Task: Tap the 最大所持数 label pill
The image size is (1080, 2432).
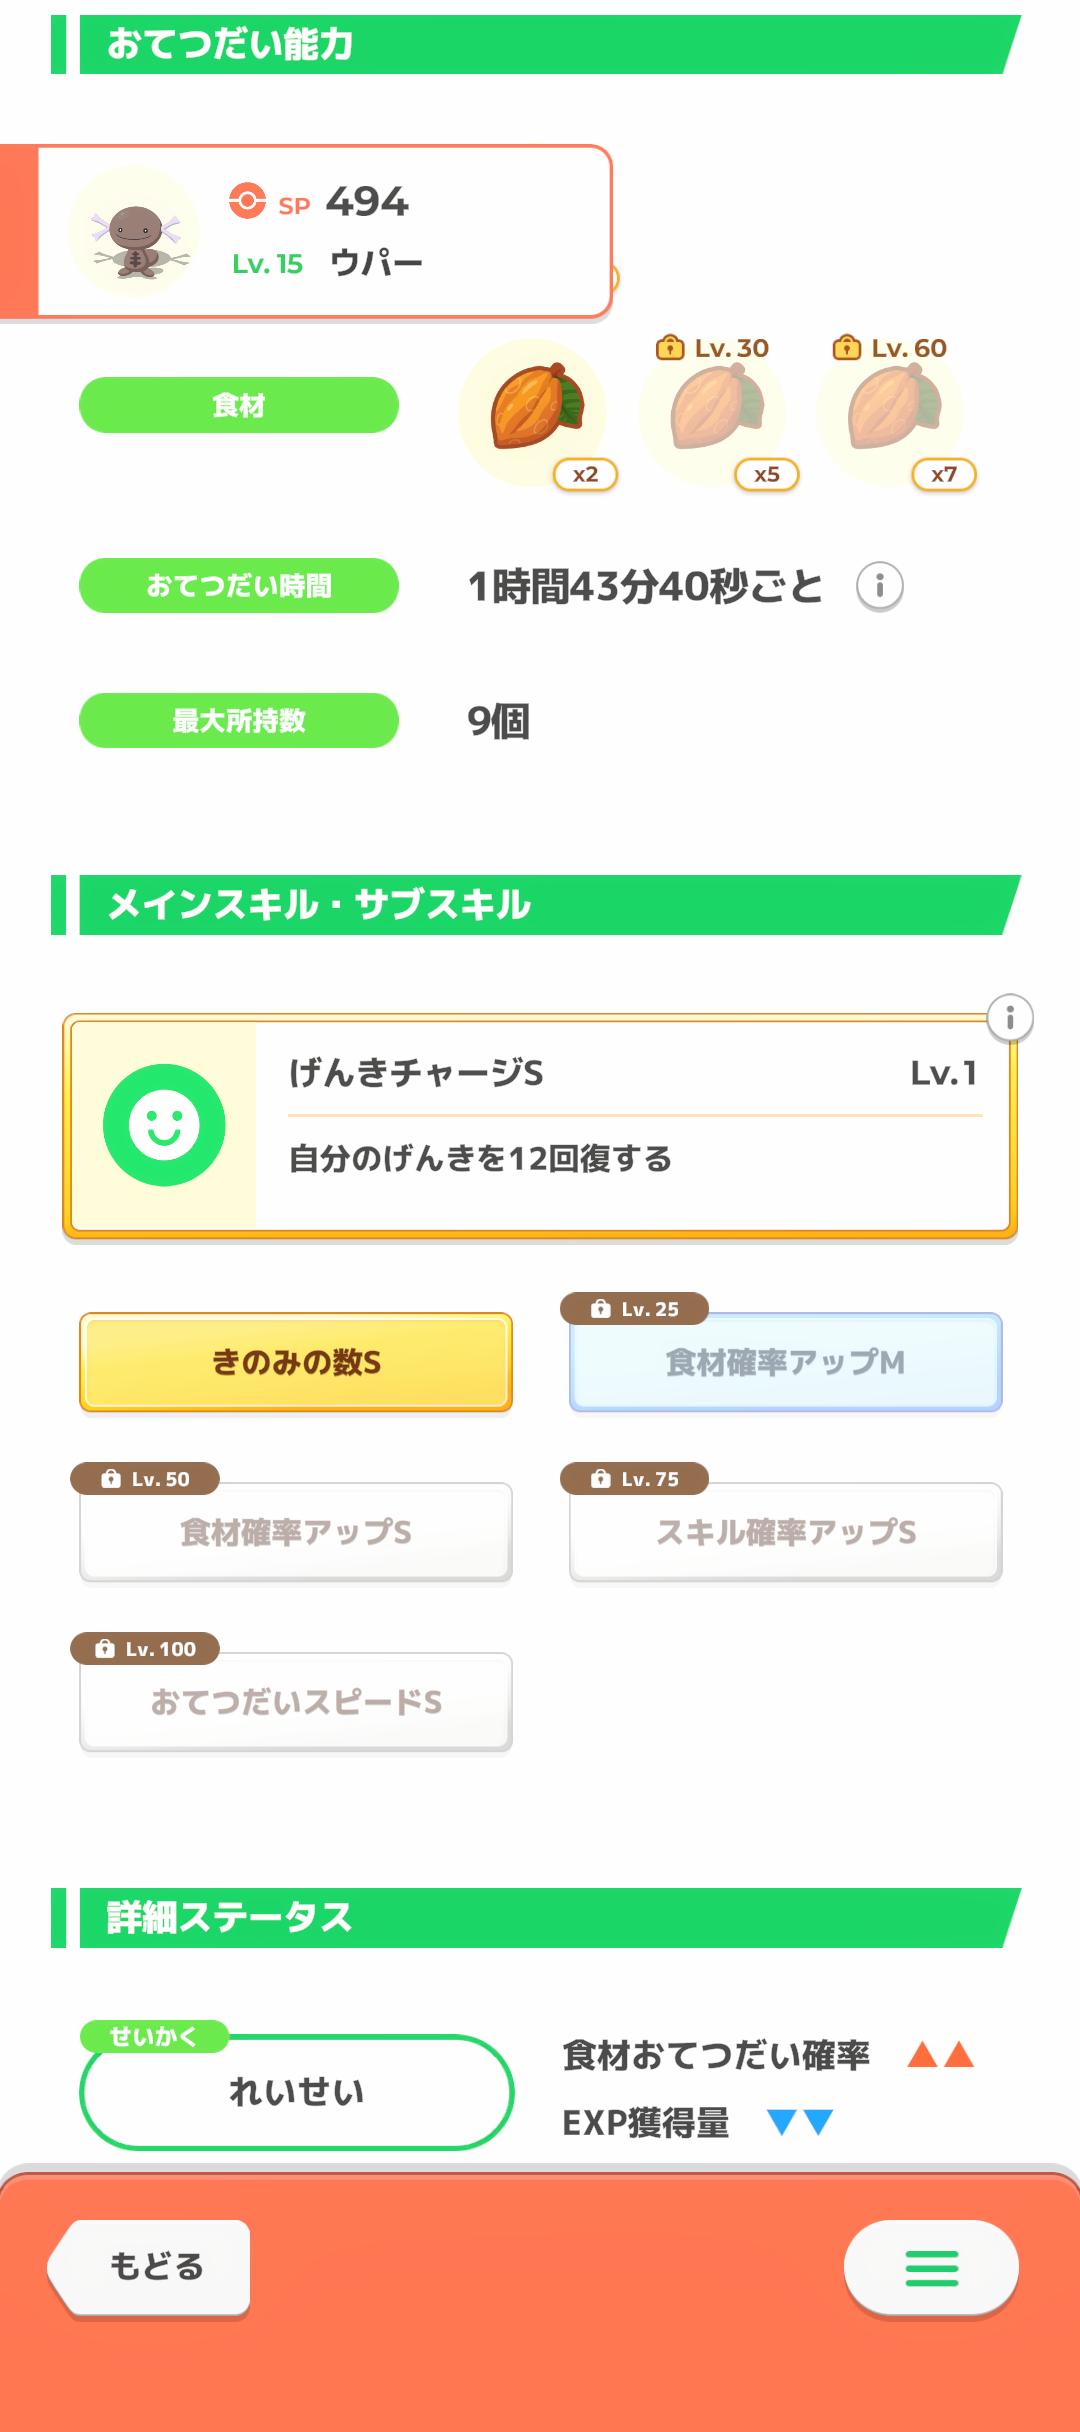Action: [x=239, y=720]
